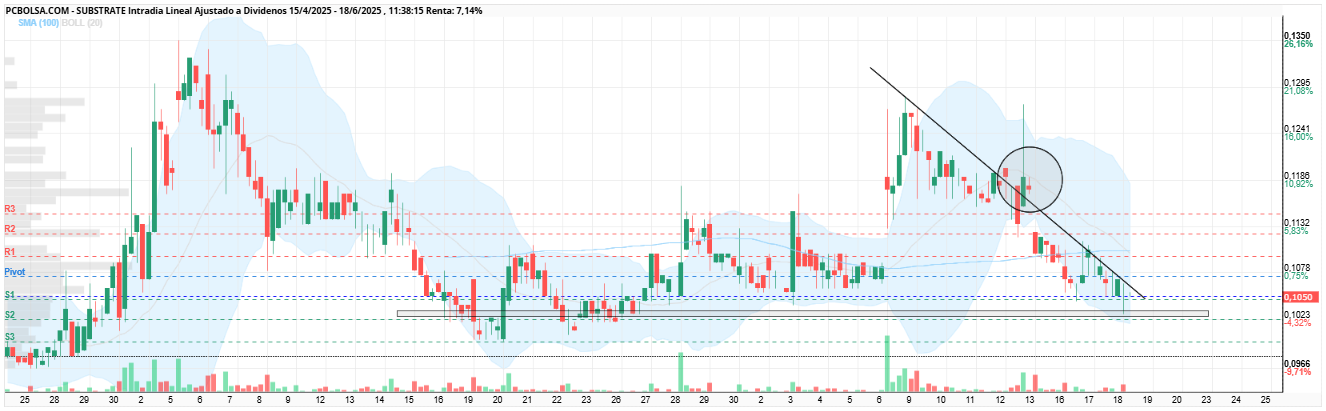1326x411 pixels.
Task: Click date label 11 on time axis
Action: [970, 399]
